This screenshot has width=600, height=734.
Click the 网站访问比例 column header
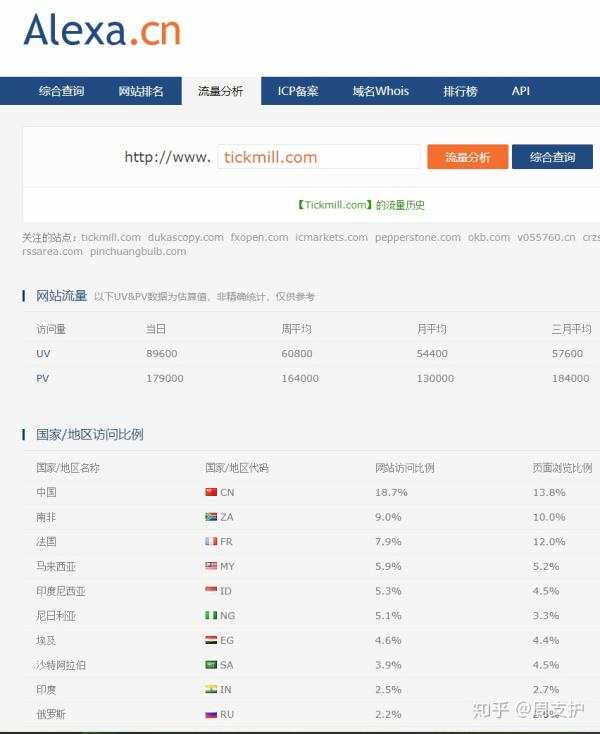point(405,468)
